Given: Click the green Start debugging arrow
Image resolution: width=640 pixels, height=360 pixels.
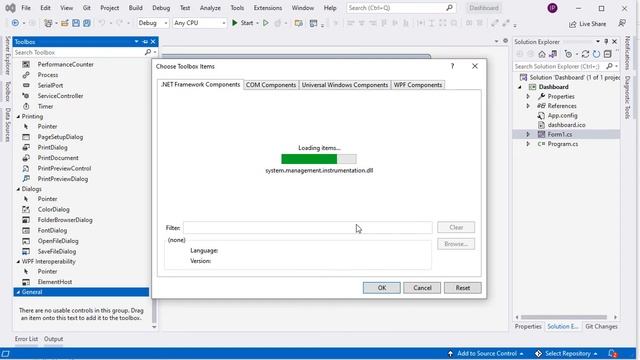Looking at the screenshot, I should 235,23.
